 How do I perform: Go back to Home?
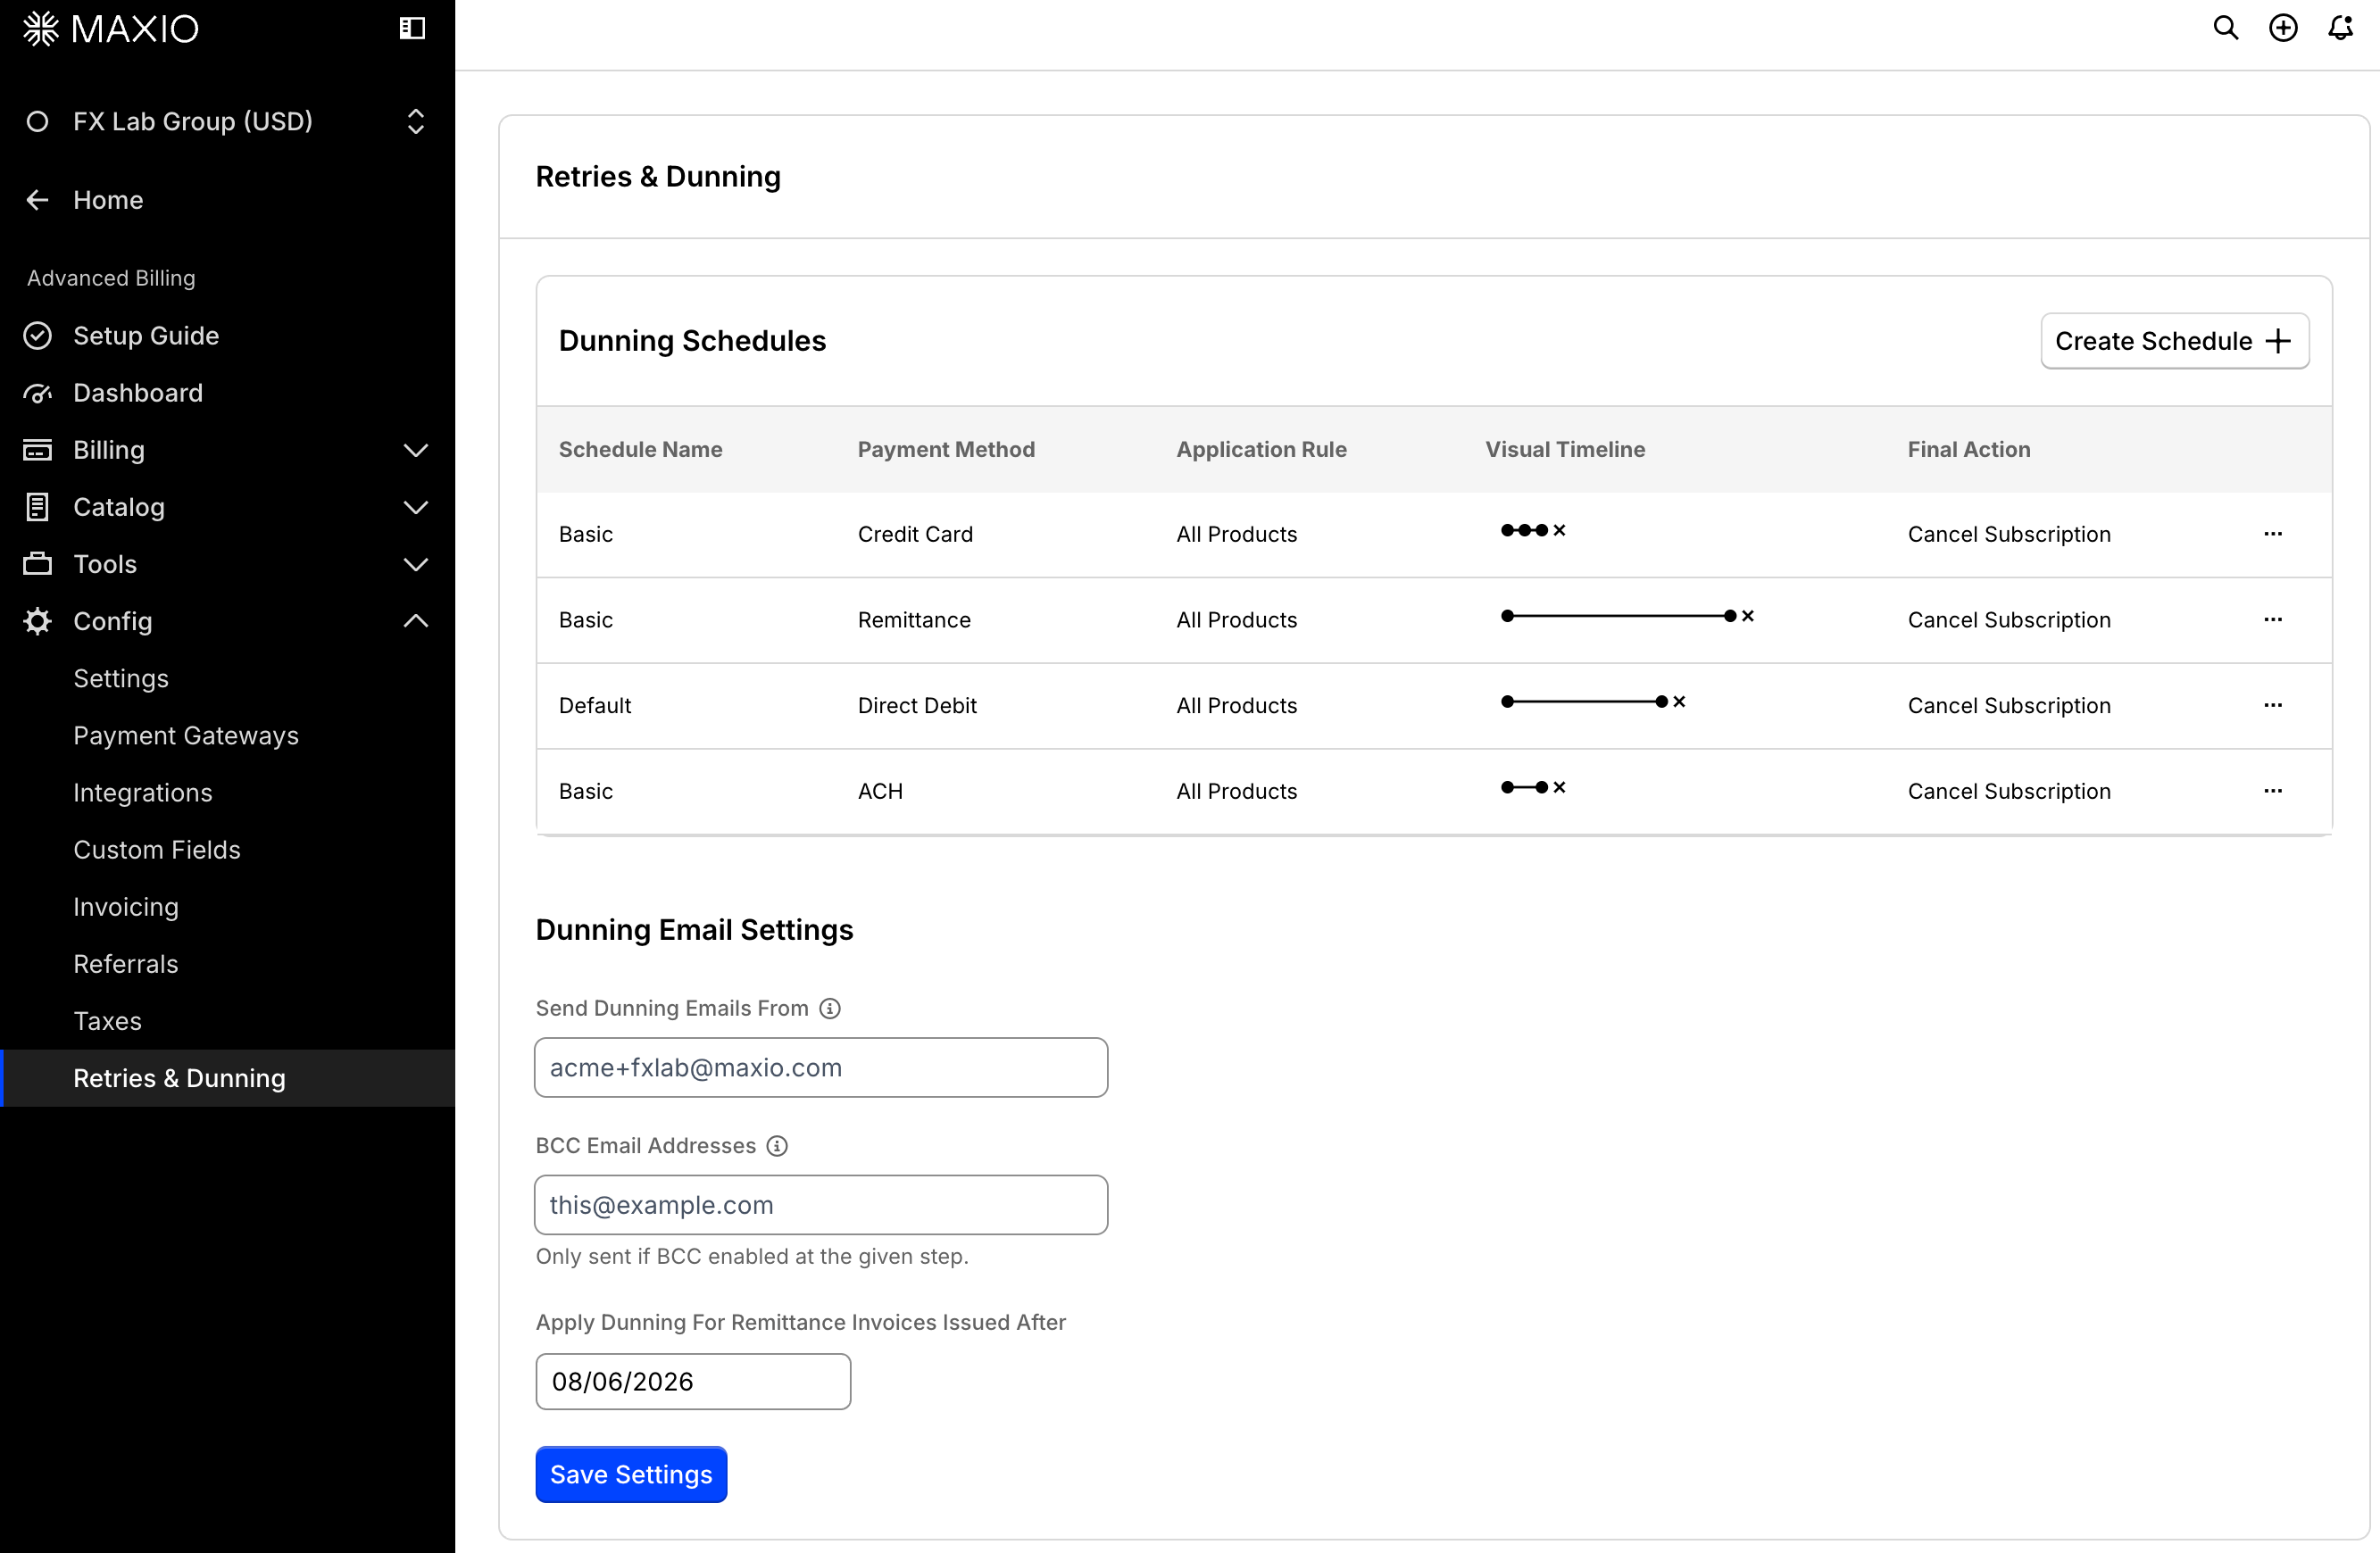[x=108, y=200]
